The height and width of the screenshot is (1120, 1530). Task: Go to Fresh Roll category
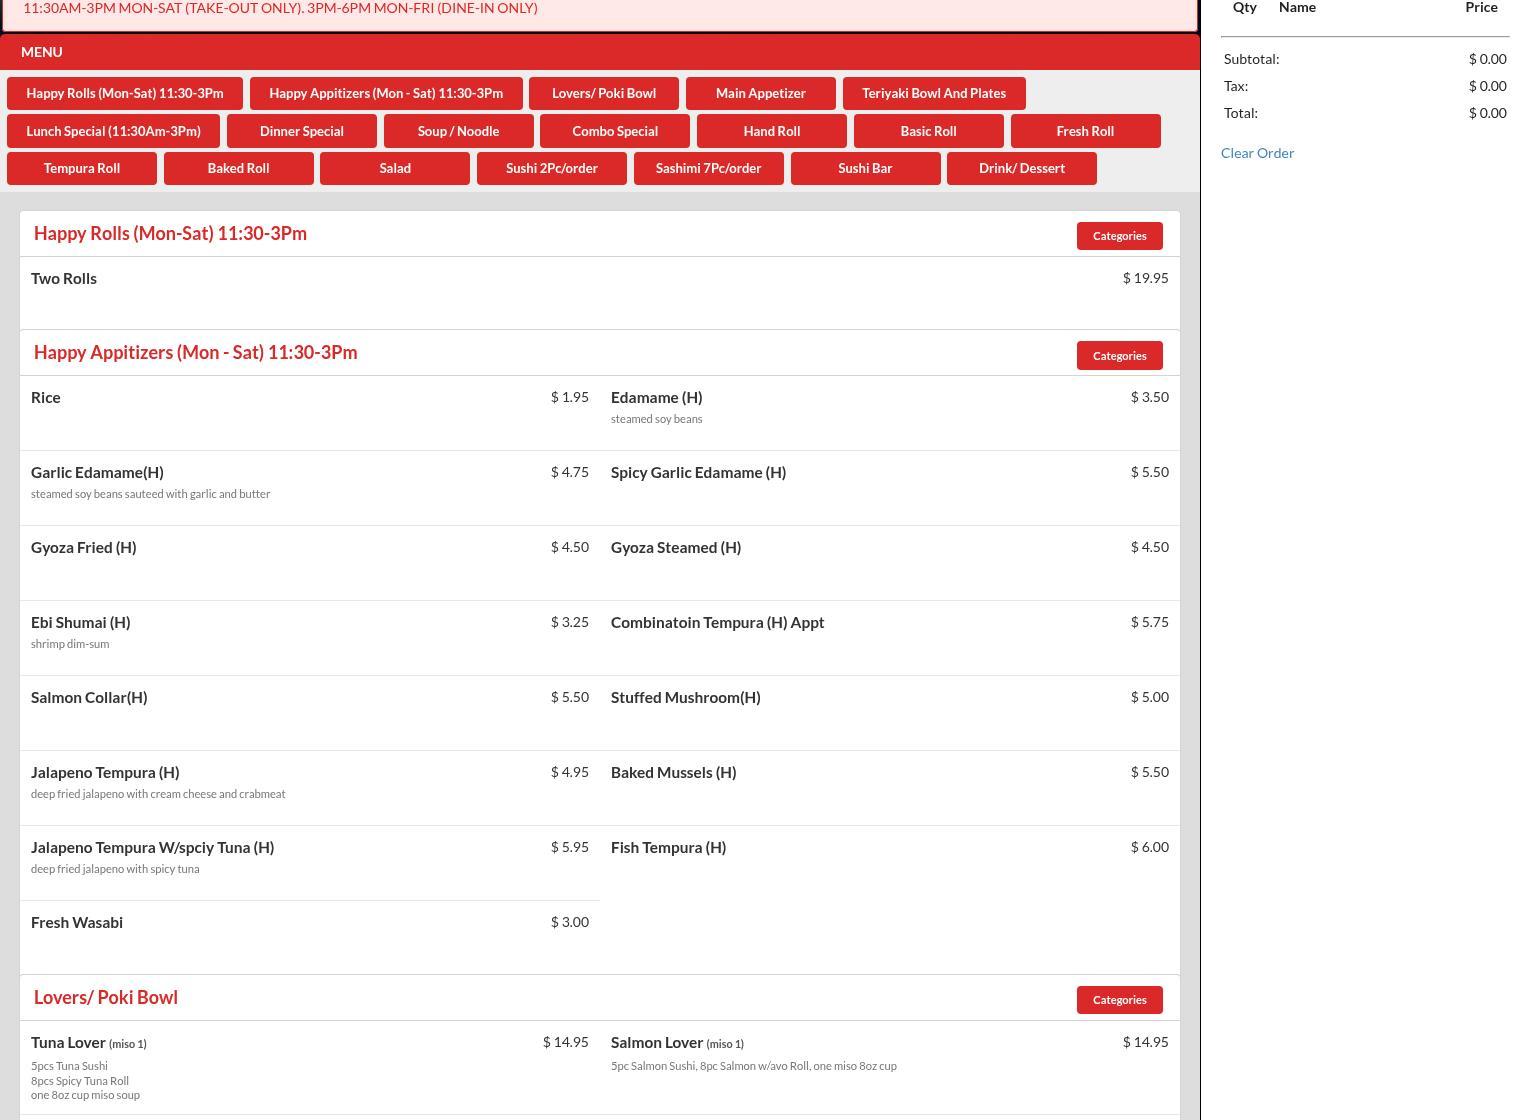tap(1085, 131)
